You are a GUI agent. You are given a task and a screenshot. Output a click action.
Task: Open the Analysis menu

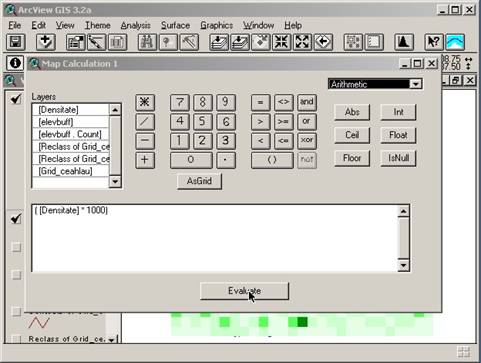click(x=135, y=25)
